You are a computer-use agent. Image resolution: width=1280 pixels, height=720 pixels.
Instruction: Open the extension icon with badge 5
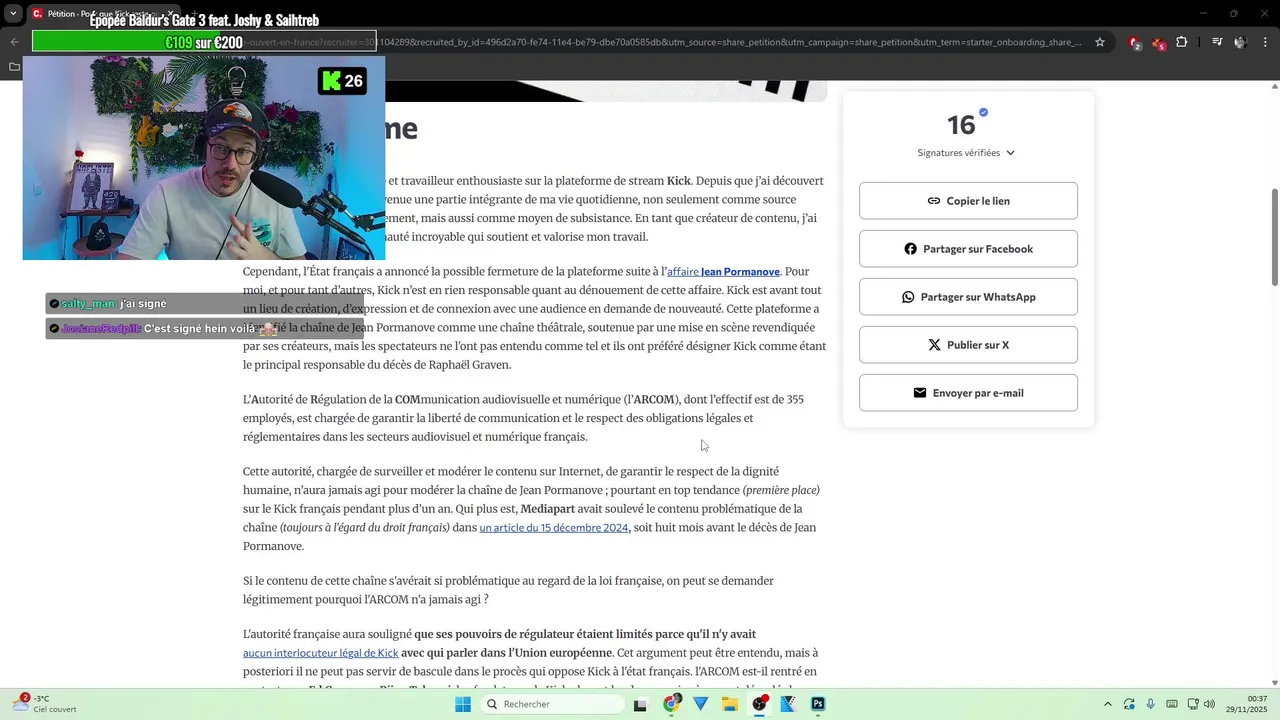point(1158,43)
